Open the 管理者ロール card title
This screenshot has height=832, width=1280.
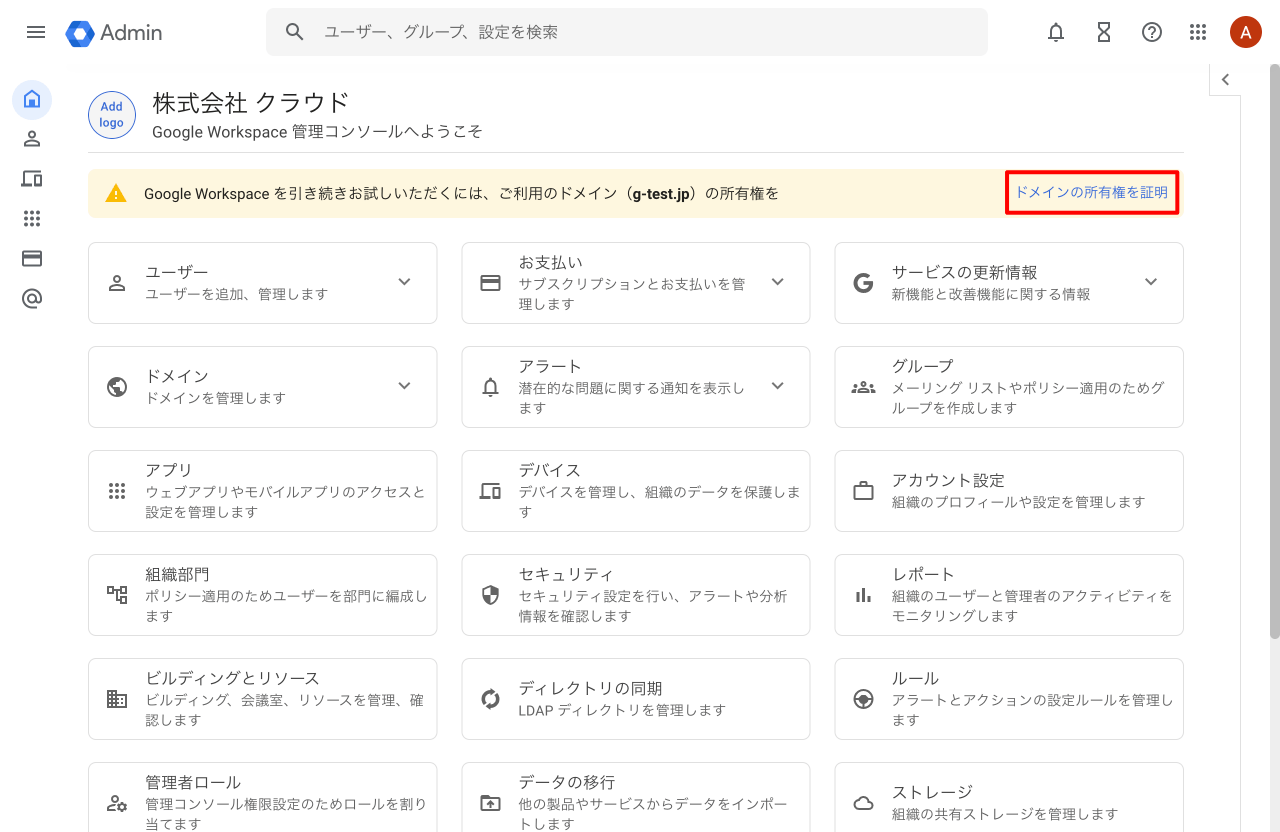pos(193,782)
